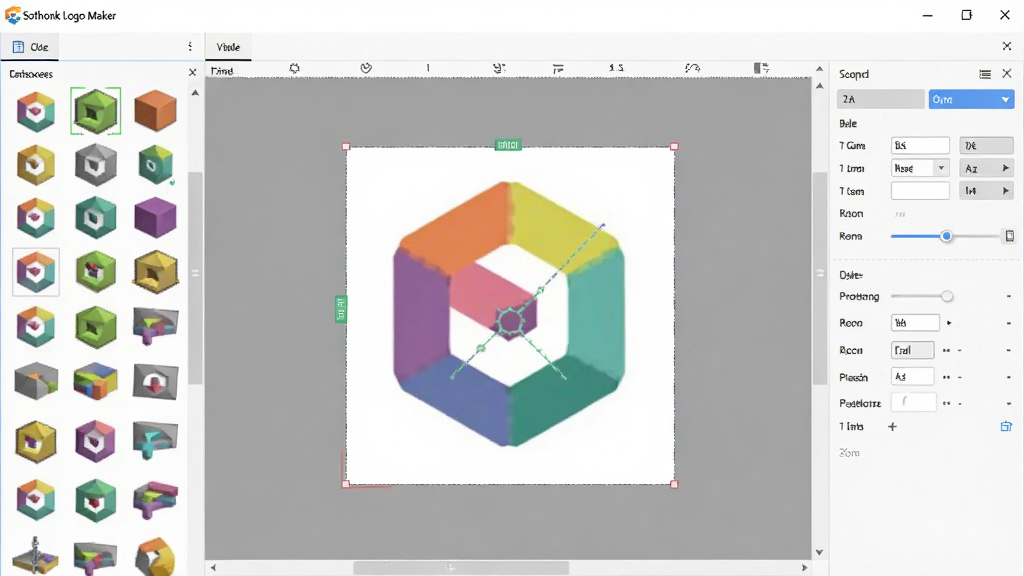Add an item with the plus beside T Ints
The width and height of the screenshot is (1024, 576).
[x=892, y=426]
